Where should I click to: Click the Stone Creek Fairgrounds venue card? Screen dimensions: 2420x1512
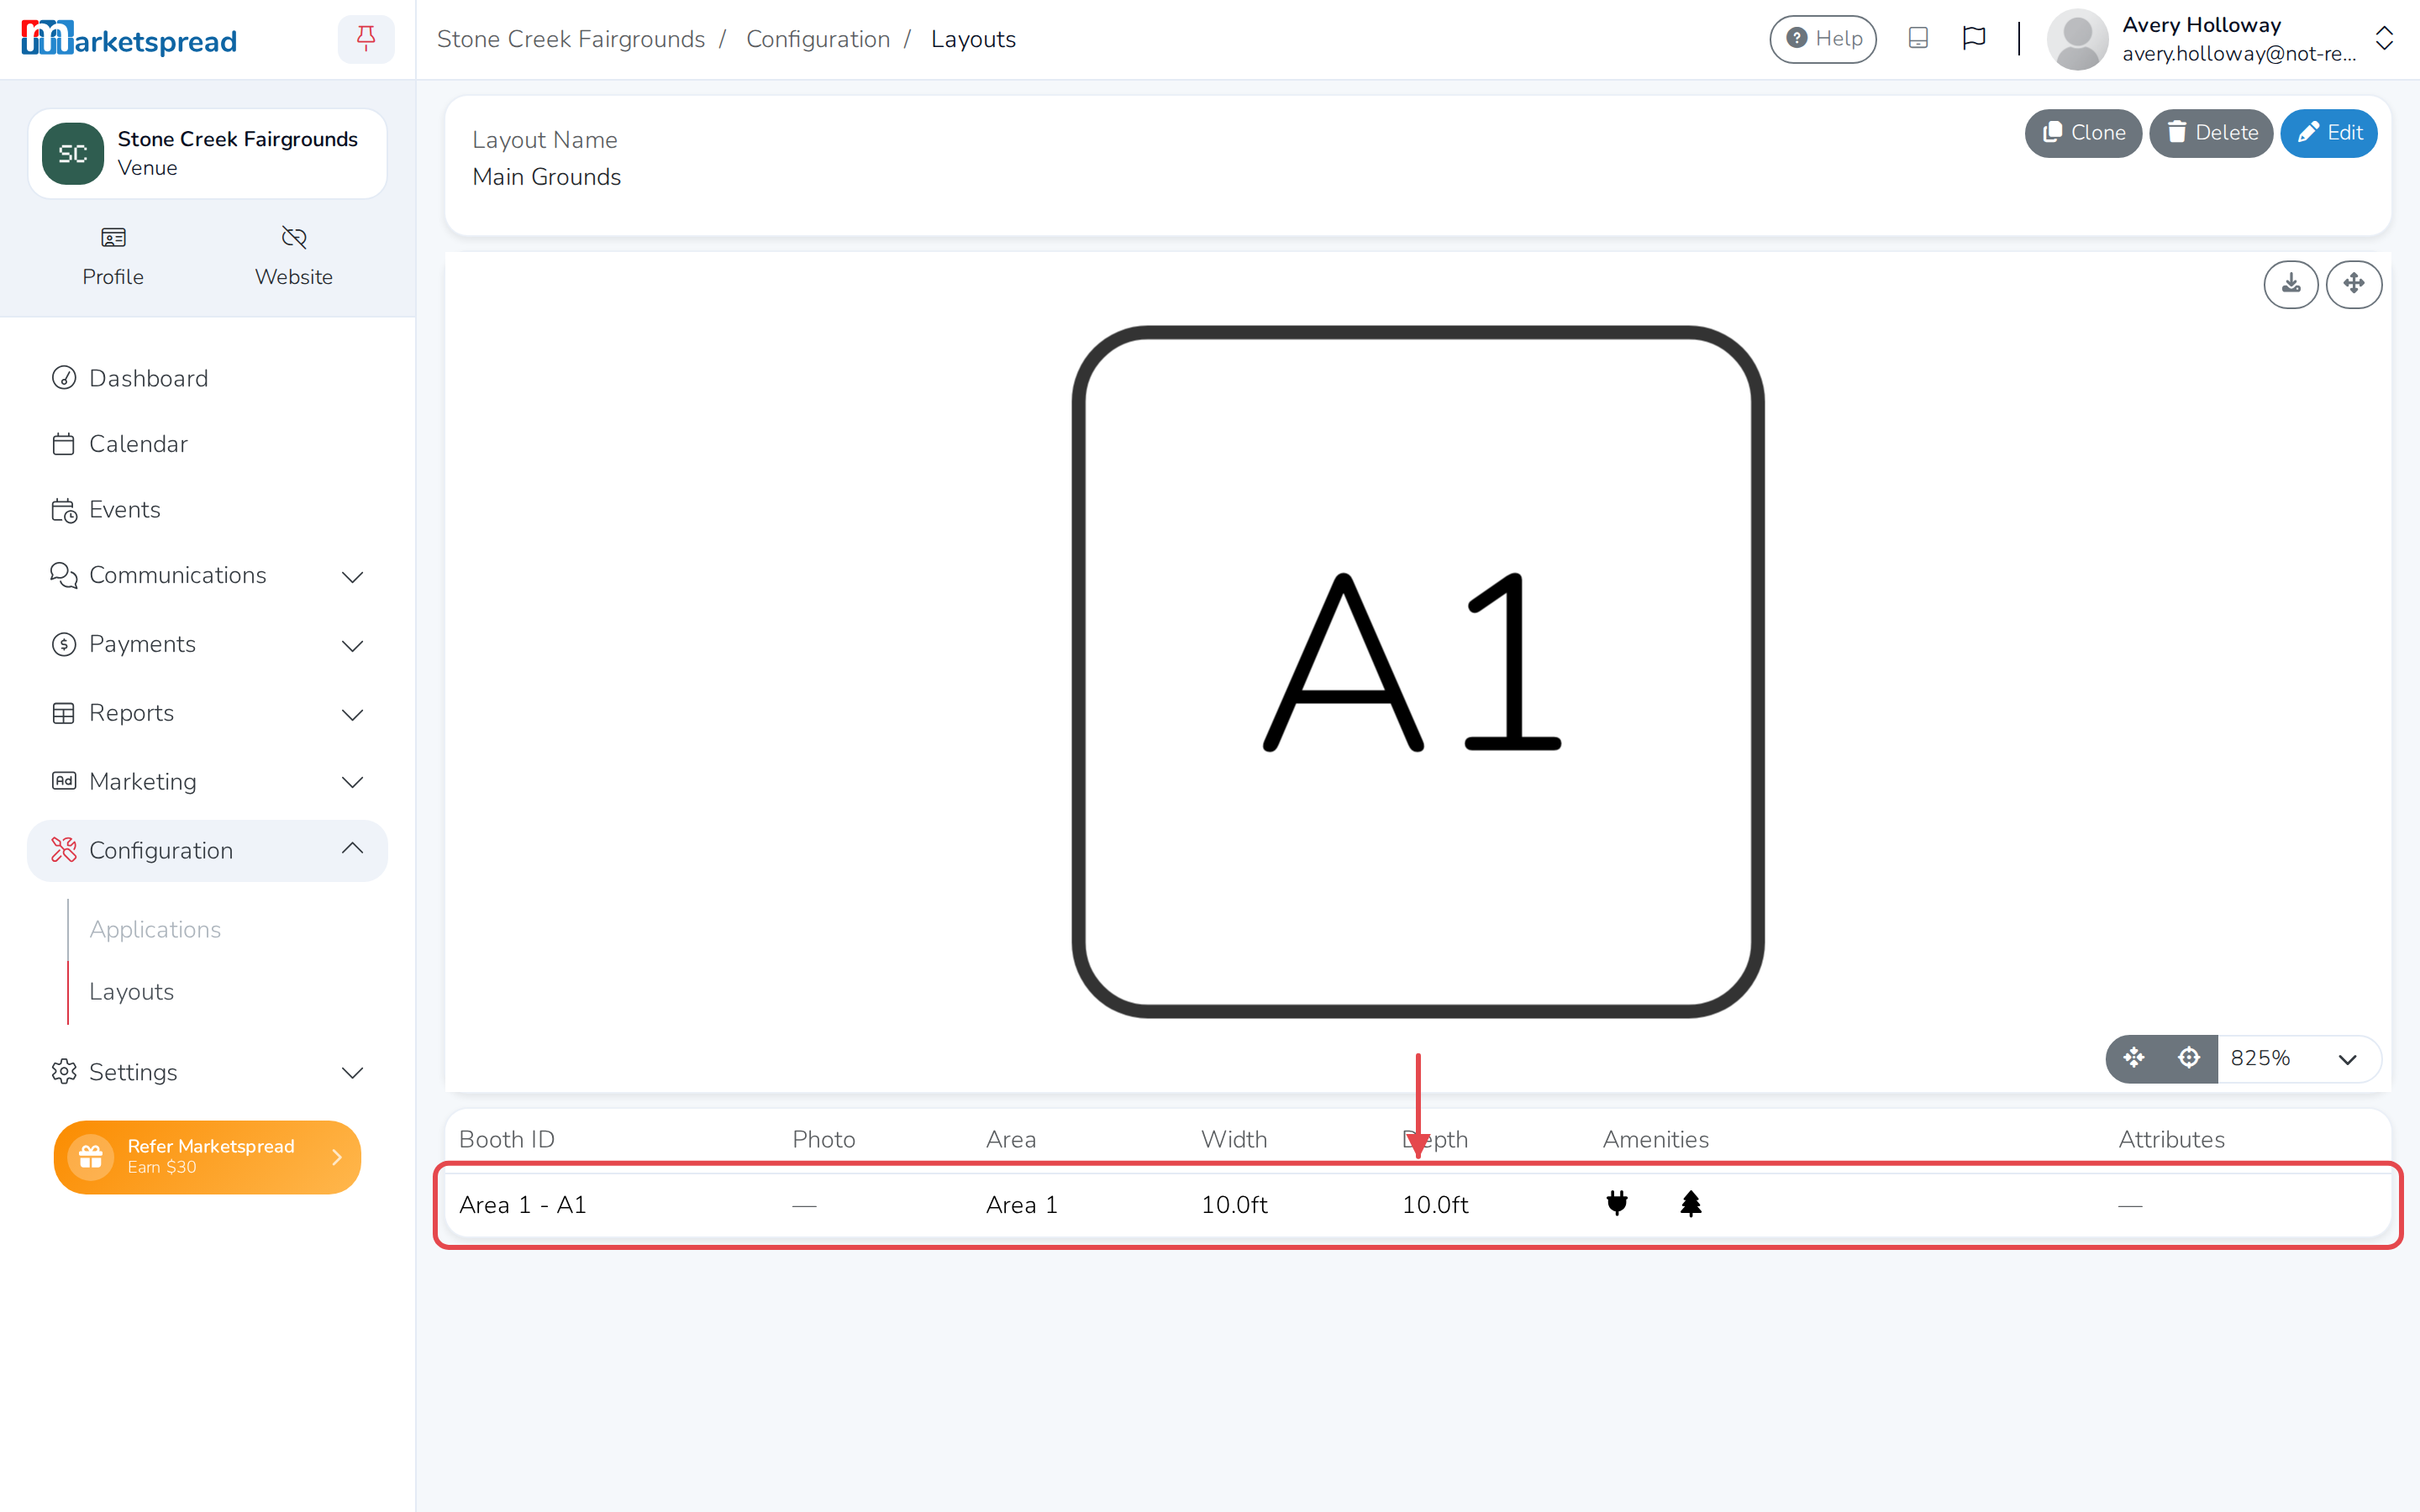point(207,153)
